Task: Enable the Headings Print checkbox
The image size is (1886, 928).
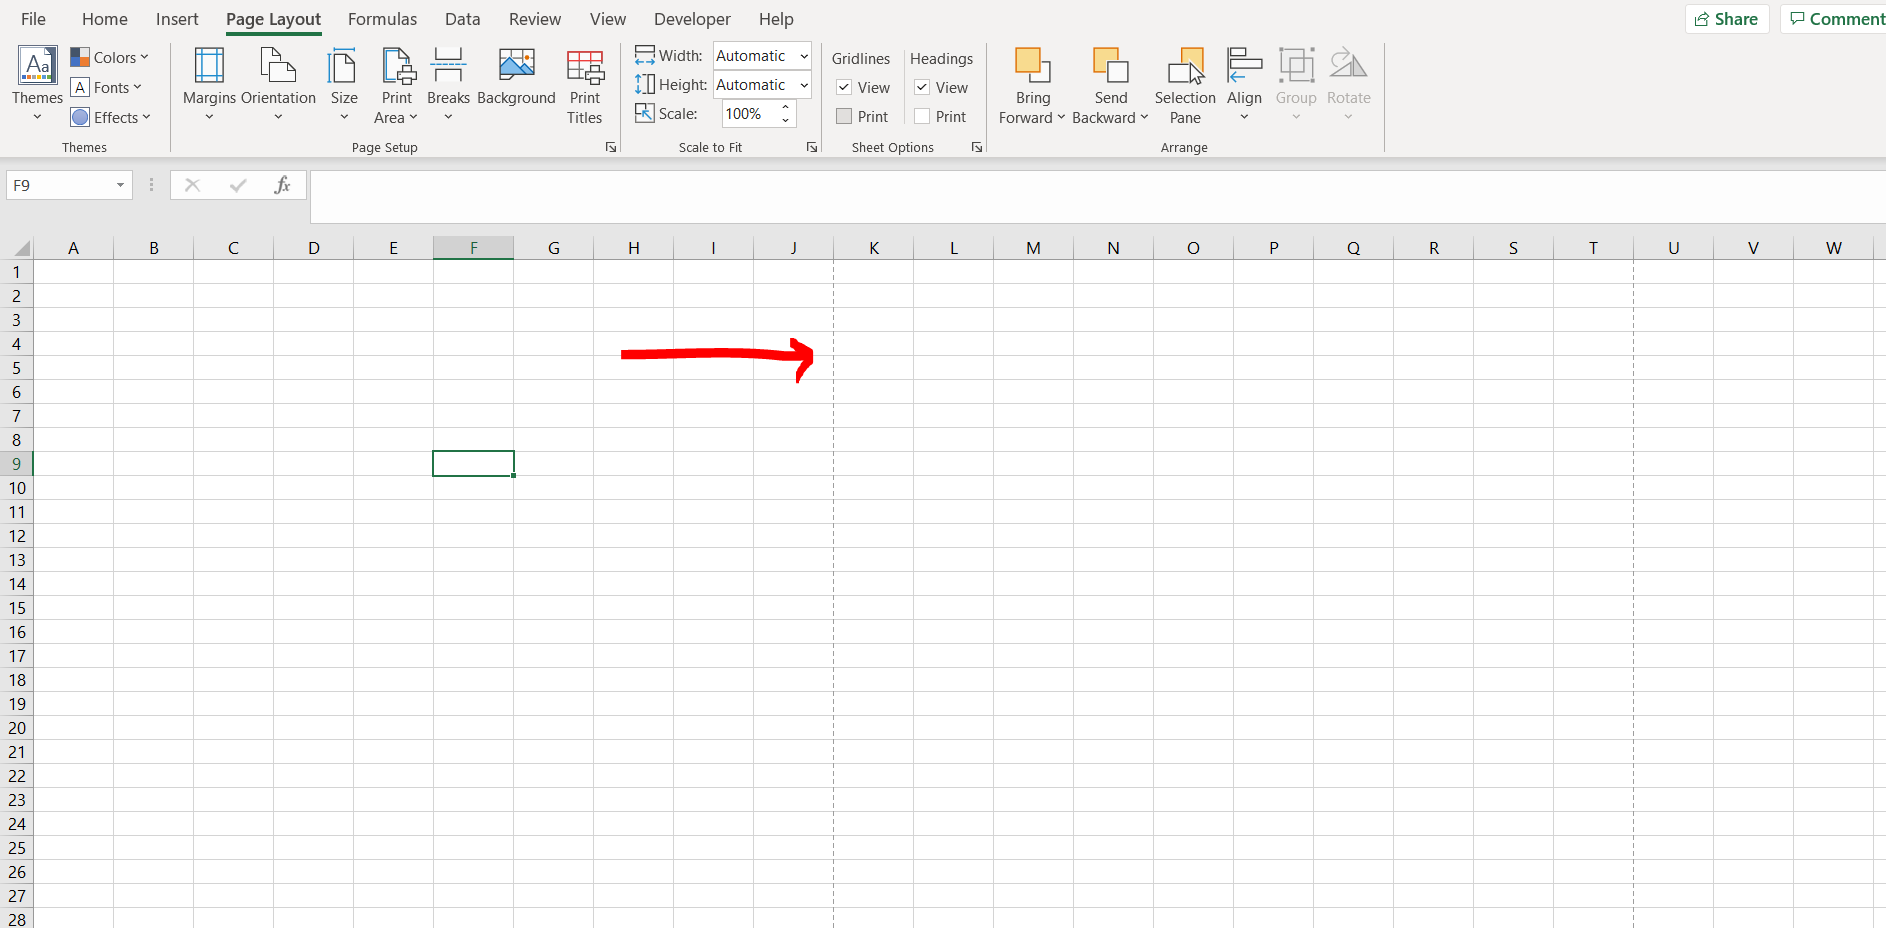Action: pos(922,117)
